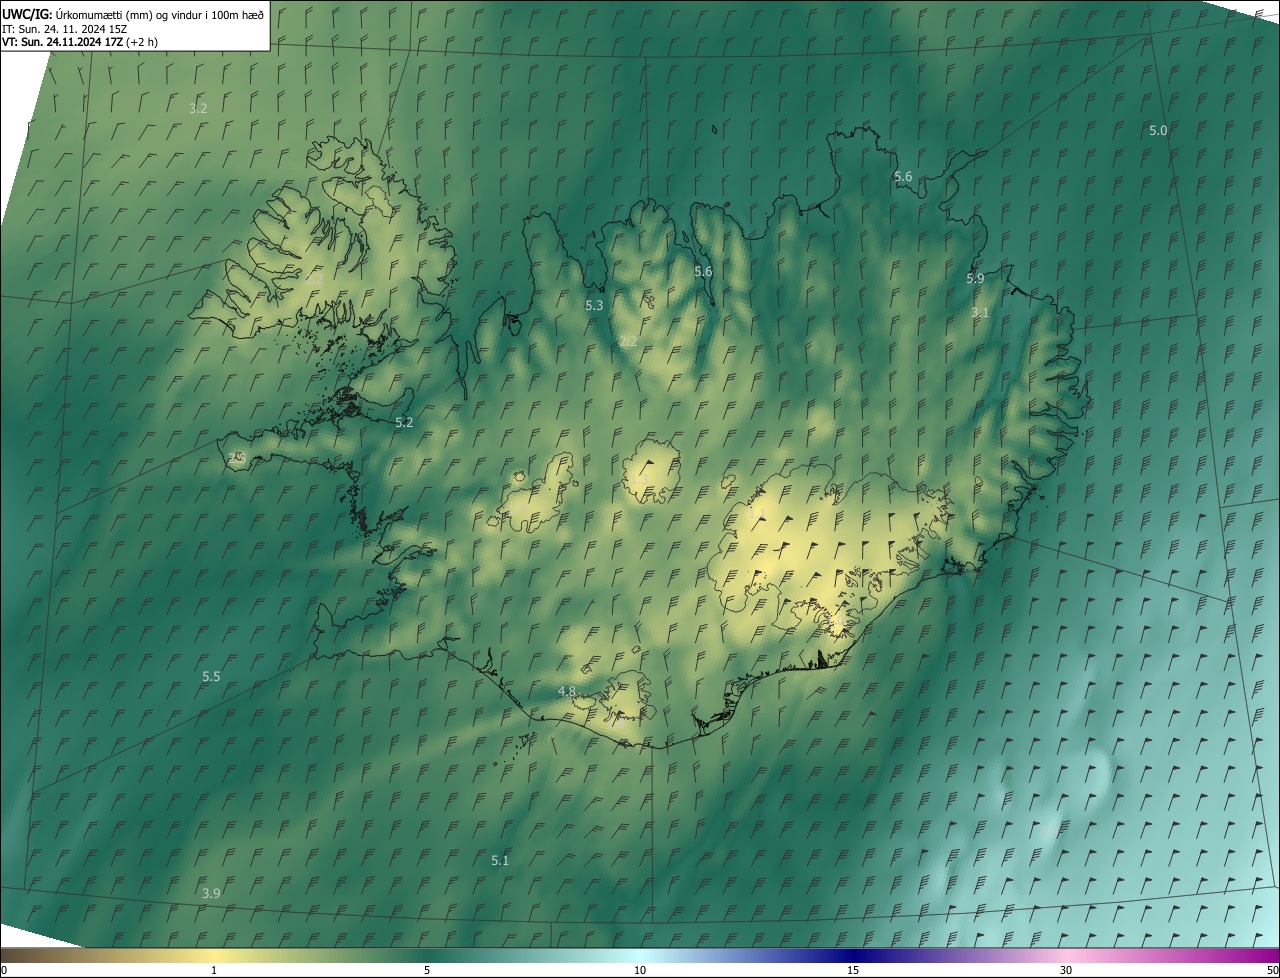Click the color scale tick label 50
Image resolution: width=1280 pixels, height=978 pixels.
pyautogui.click(x=1272, y=971)
